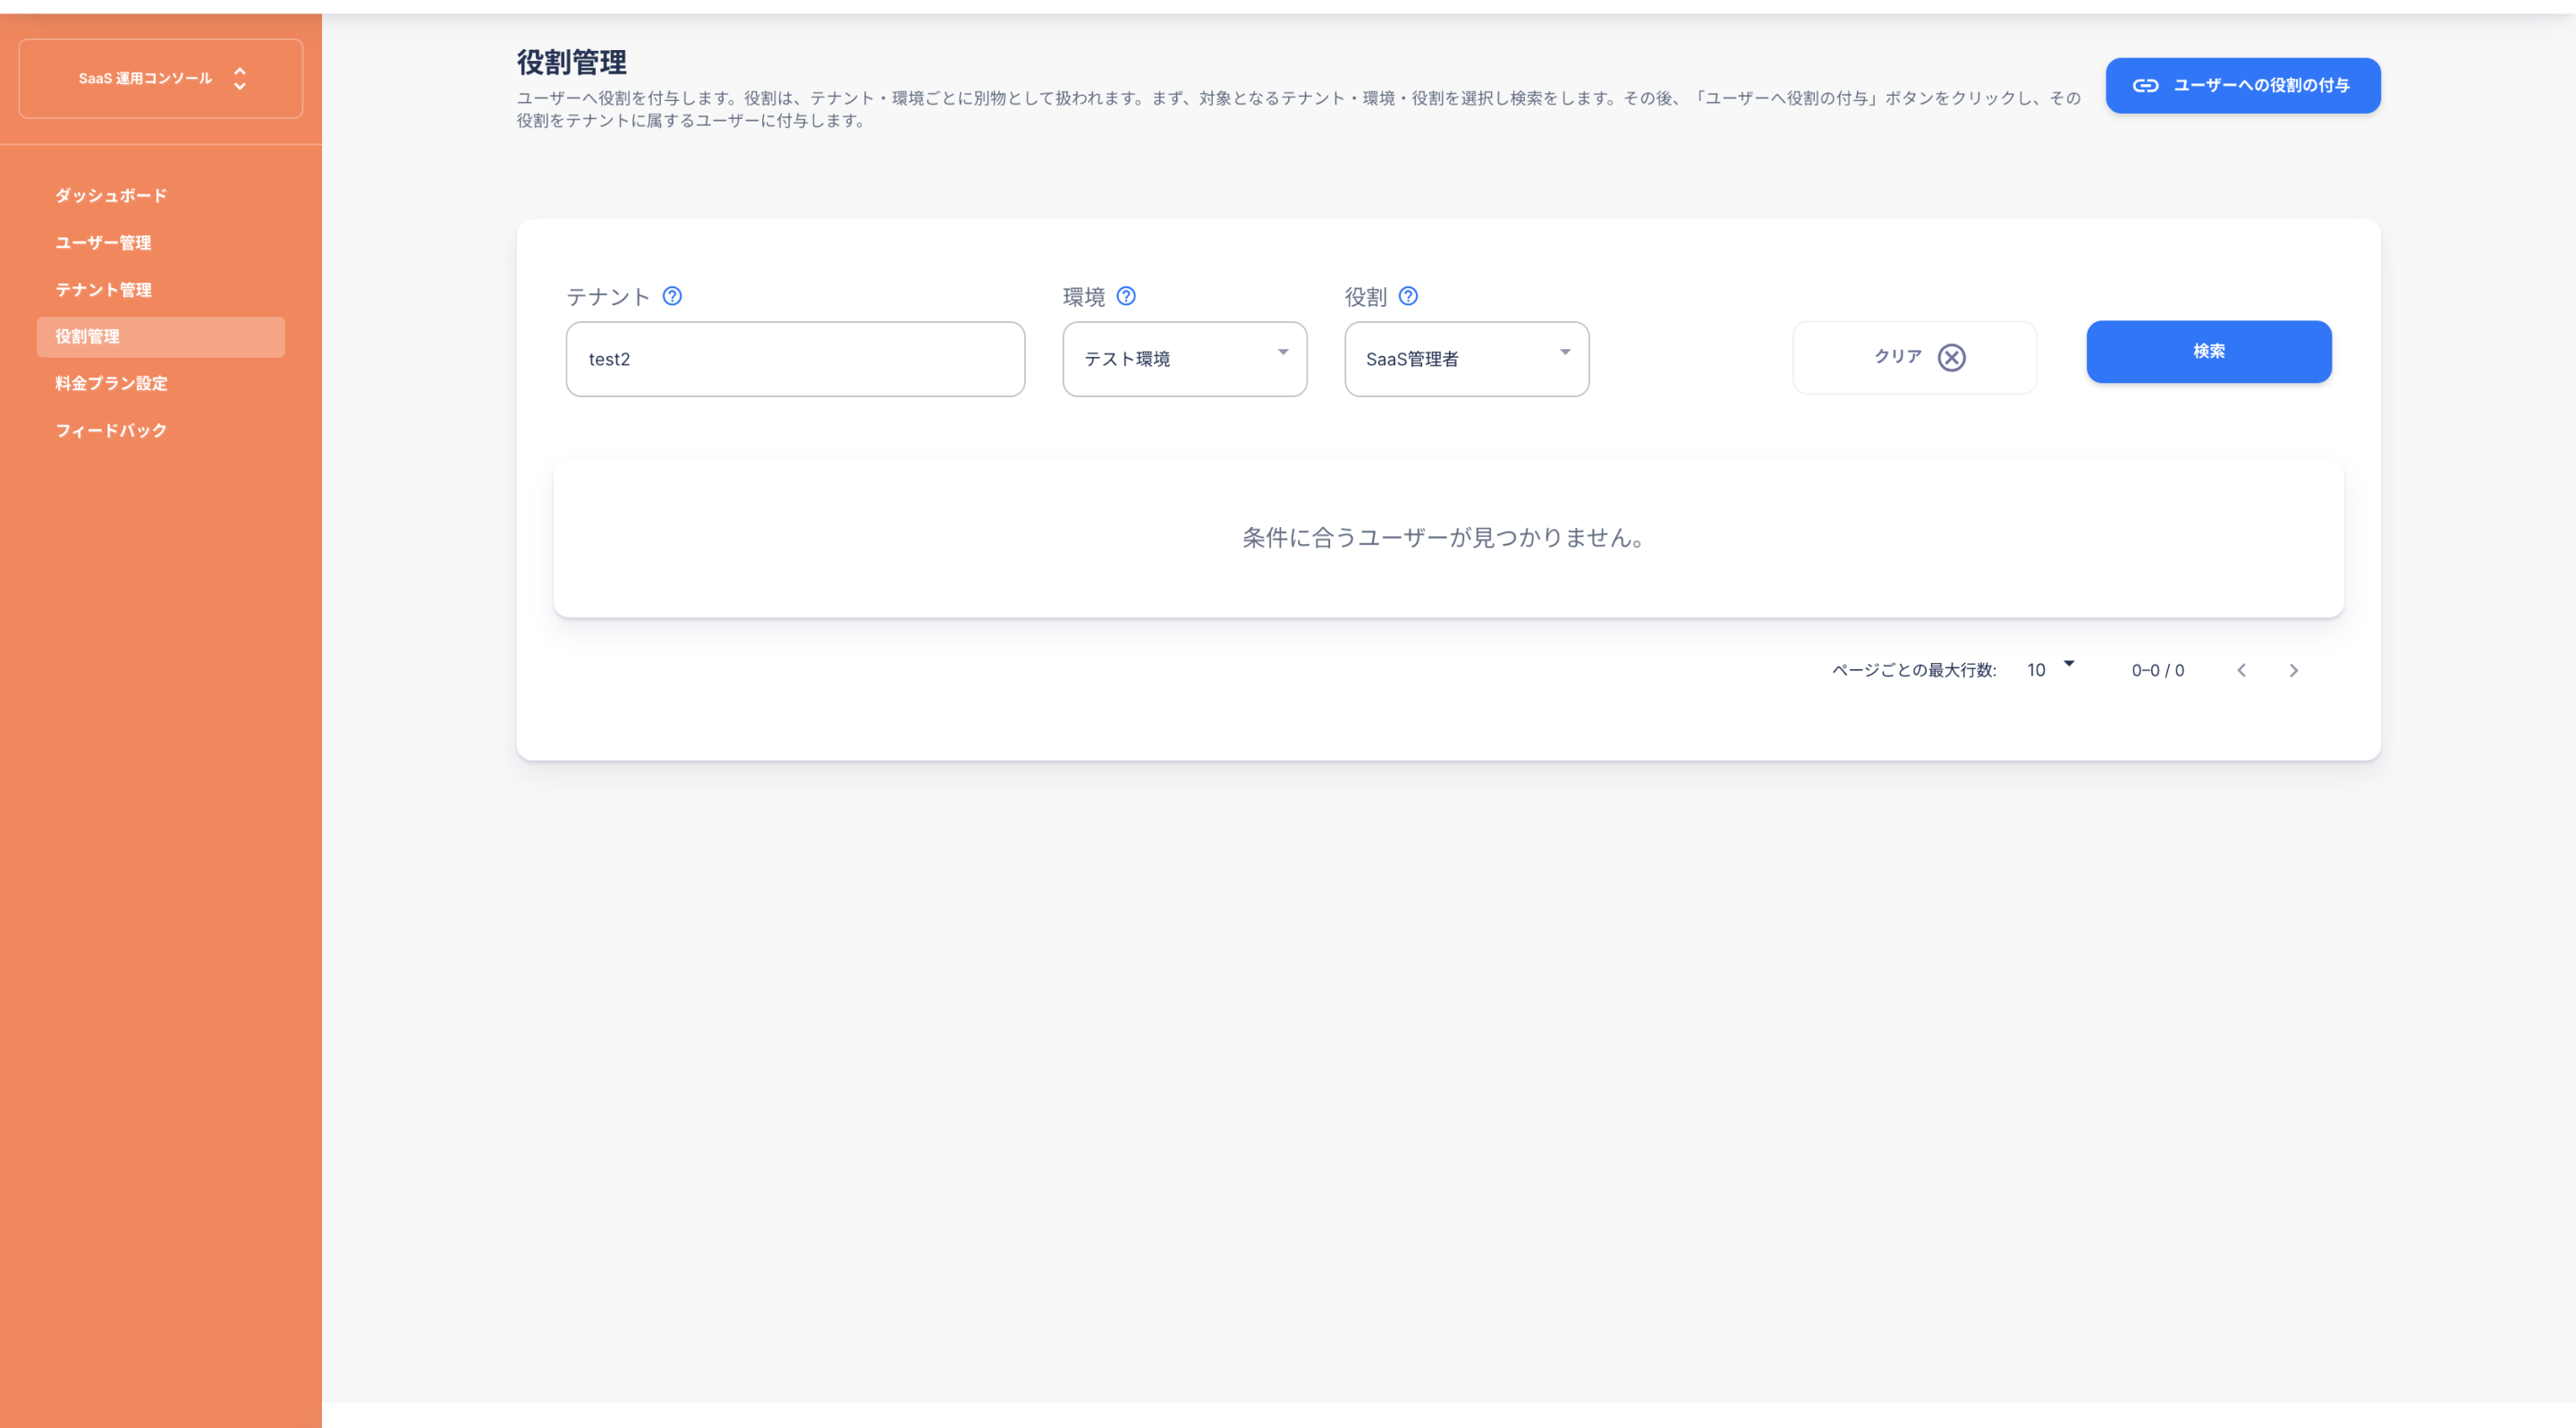Click the テナント input field containing test2
Viewport: 2576px width, 1428px height.
pyautogui.click(x=795, y=359)
